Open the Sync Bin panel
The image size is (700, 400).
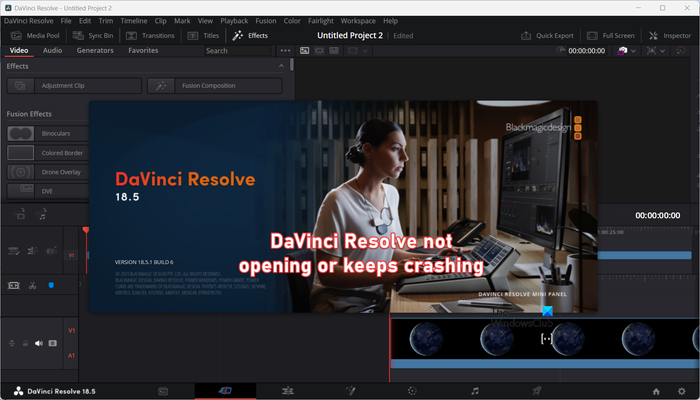[93, 36]
